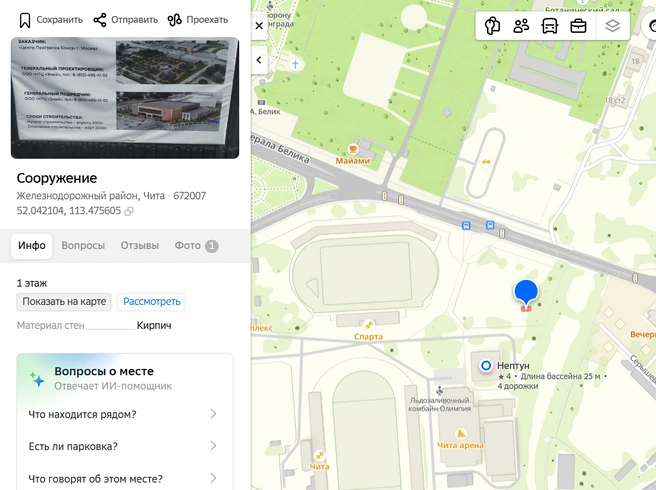Click the Спарта sports icon on map

pyautogui.click(x=369, y=324)
